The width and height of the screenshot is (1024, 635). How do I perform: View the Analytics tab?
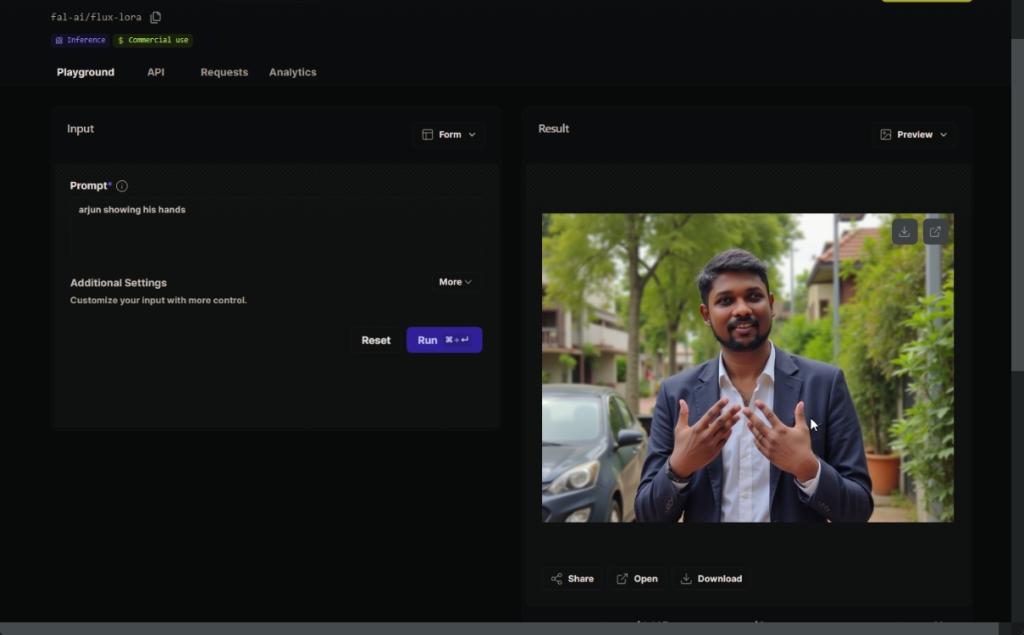pyautogui.click(x=292, y=72)
